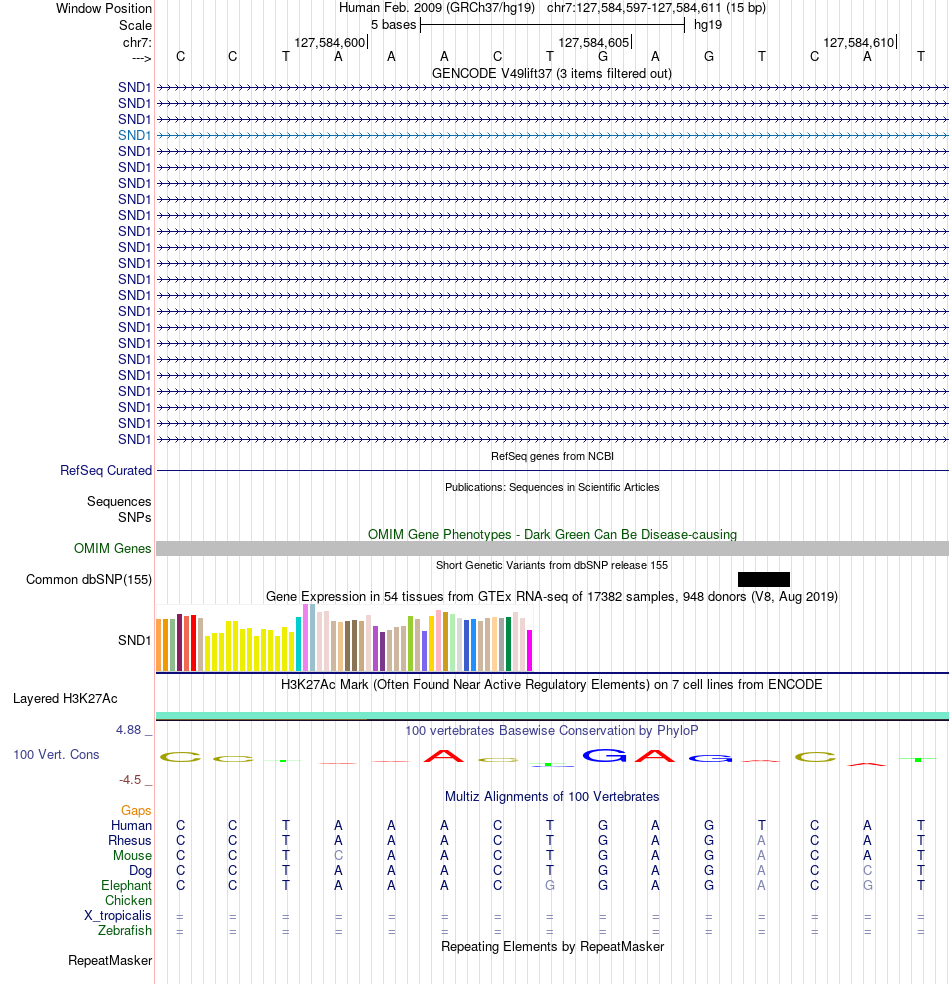
Task: Click the hg19 label beside the scale bar
Action: 708,25
